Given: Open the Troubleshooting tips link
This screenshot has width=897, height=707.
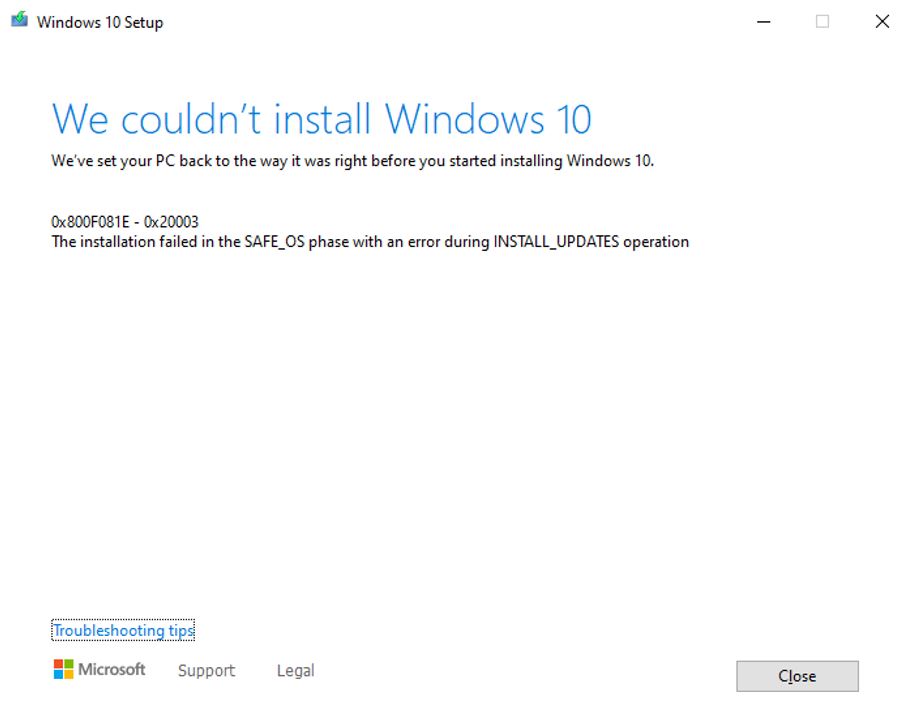Looking at the screenshot, I should [123, 630].
